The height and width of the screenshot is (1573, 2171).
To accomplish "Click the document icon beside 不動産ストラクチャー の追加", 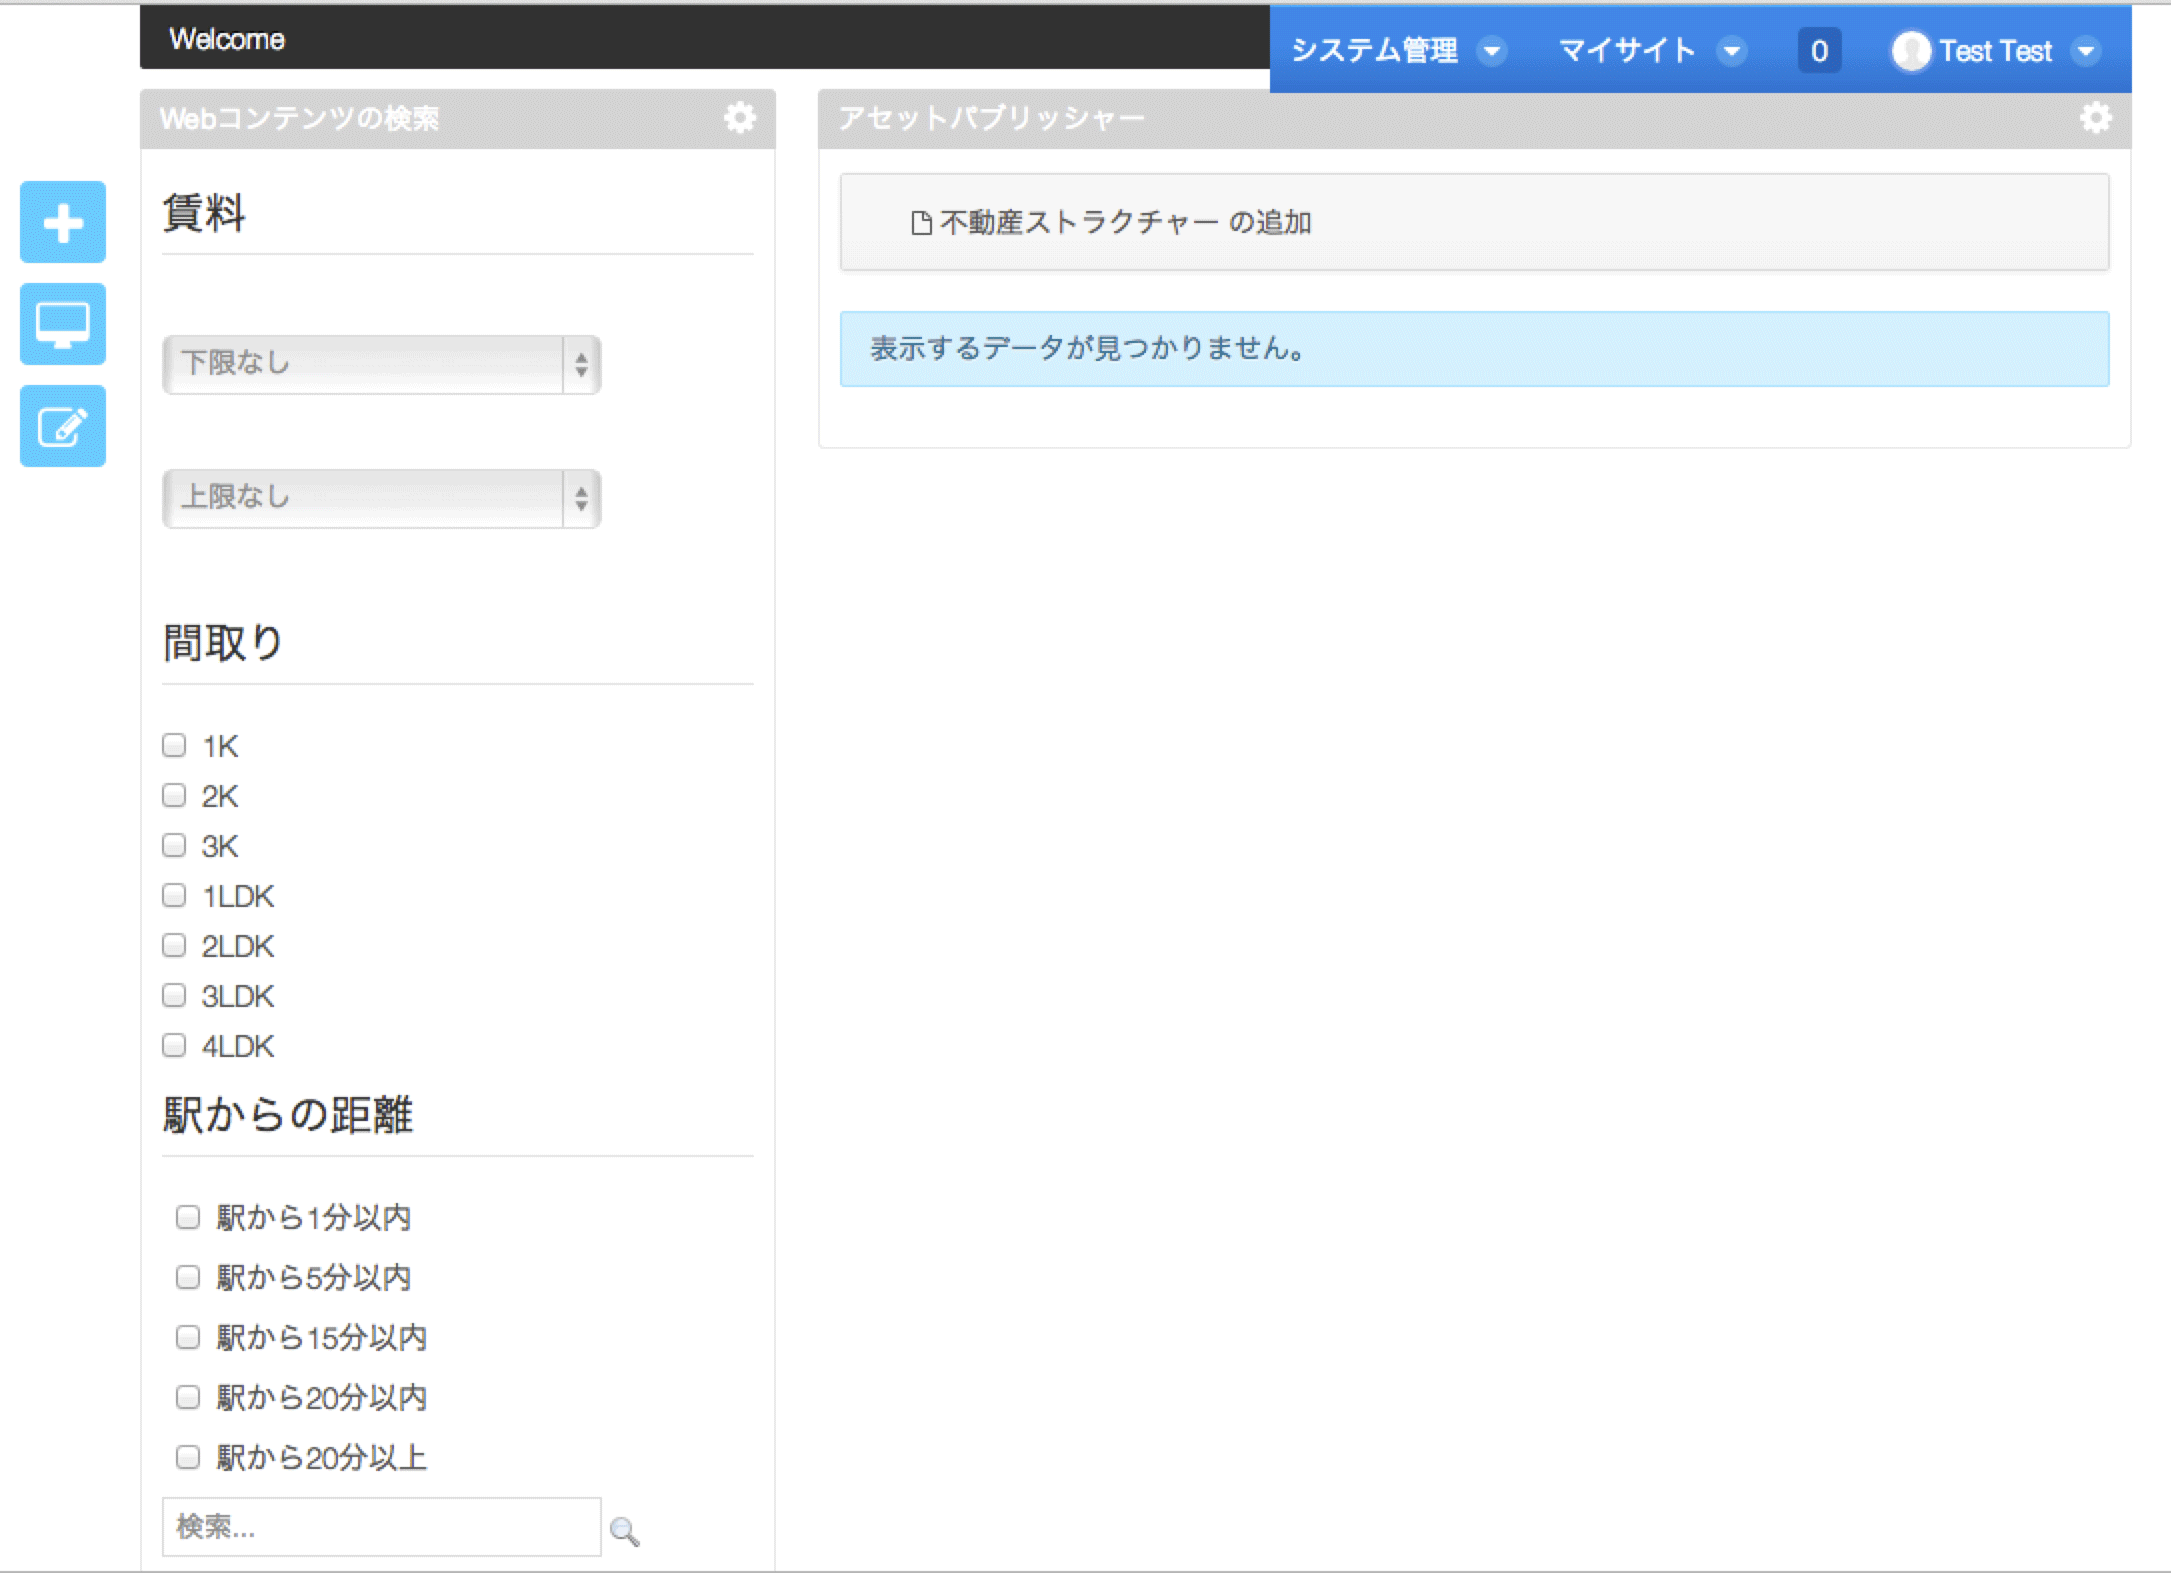I will point(921,223).
